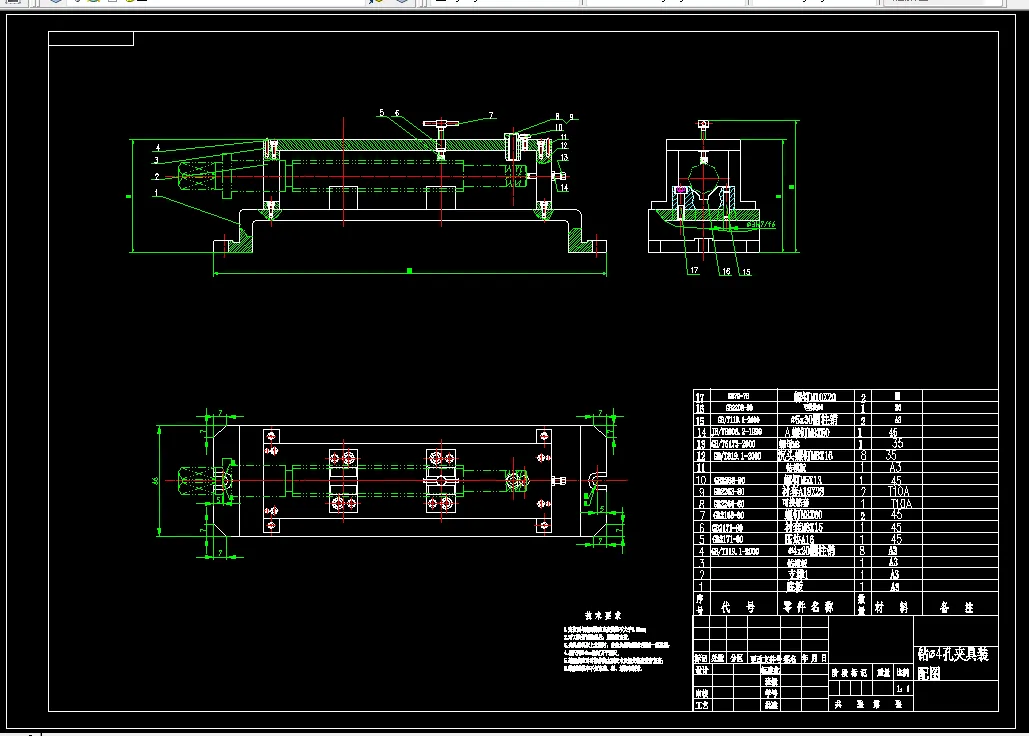
Task: Select the row number 17 cell in the parts list
Action: (x=700, y=397)
